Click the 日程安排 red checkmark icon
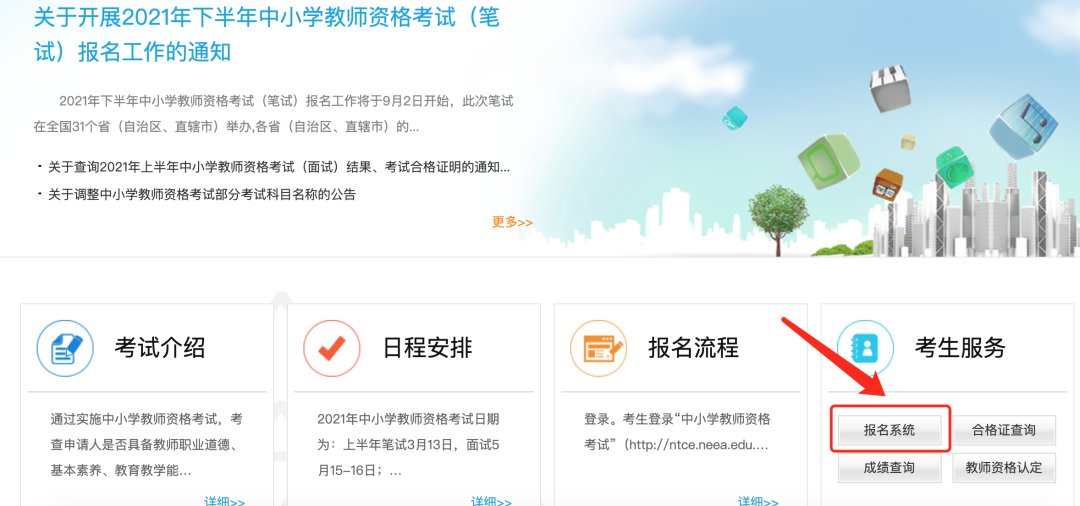Screen dimensions: 1080x506 (331, 348)
